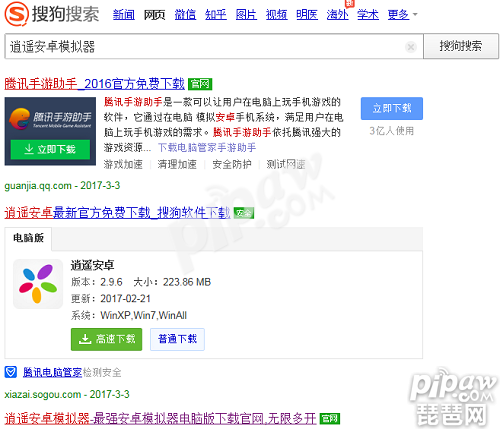The width and height of the screenshot is (500, 429).
Task: Click guanjia.qq.com URL text
Action: [38, 186]
